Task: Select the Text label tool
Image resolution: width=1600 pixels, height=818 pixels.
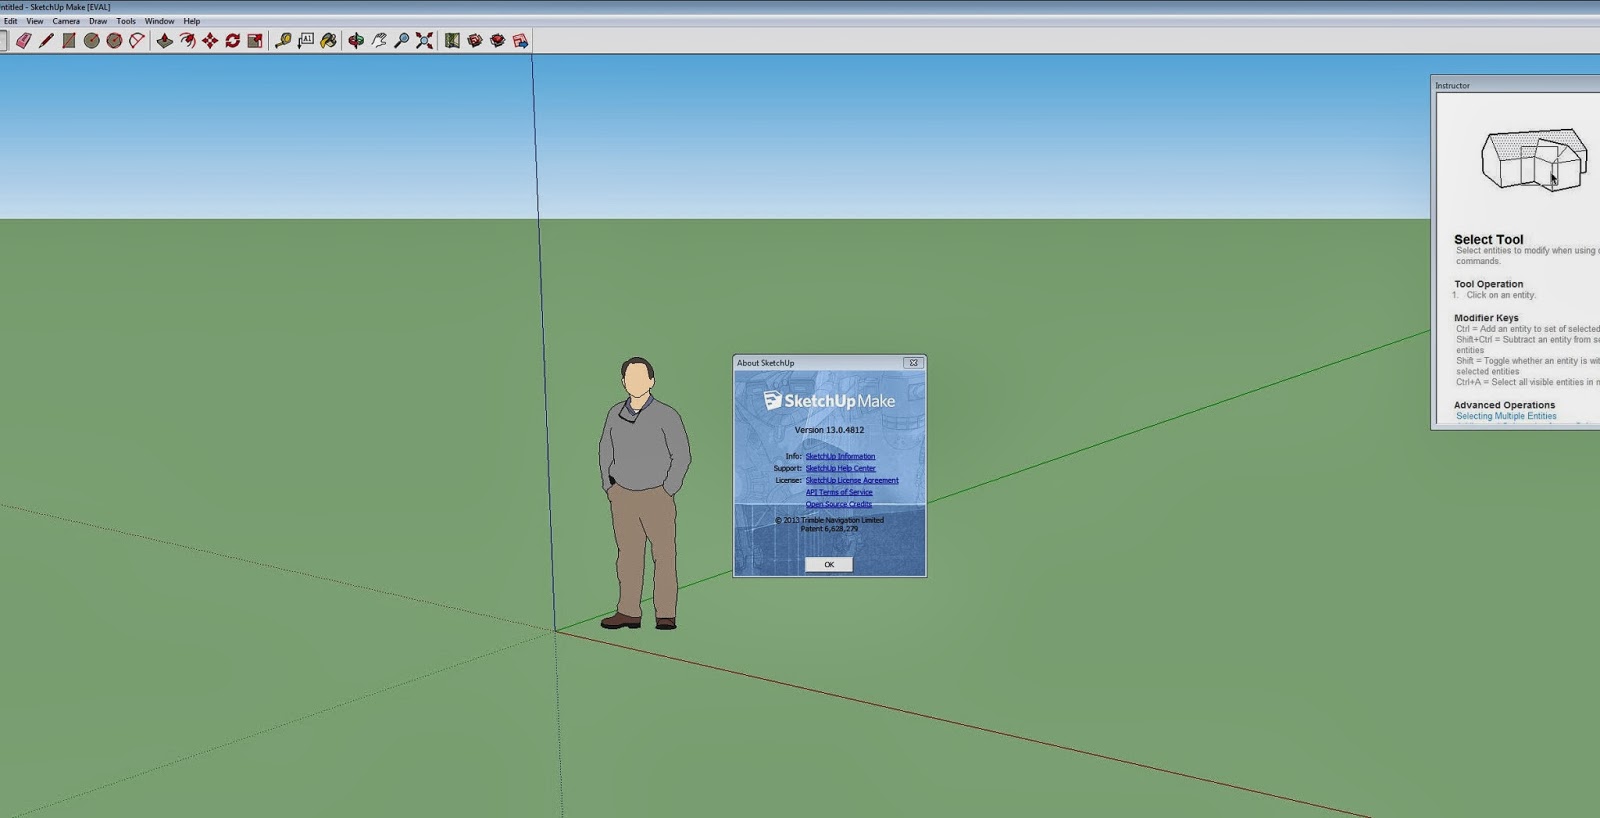Action: (x=306, y=41)
